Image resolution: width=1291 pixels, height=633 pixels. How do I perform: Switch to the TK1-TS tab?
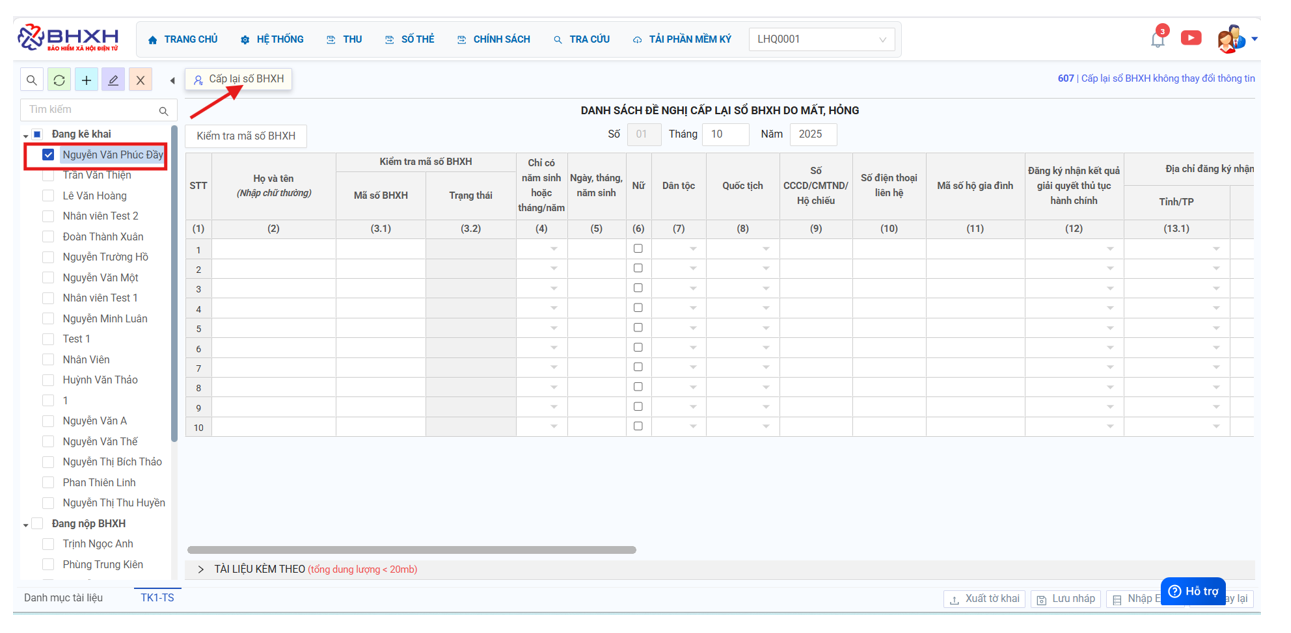pyautogui.click(x=157, y=598)
